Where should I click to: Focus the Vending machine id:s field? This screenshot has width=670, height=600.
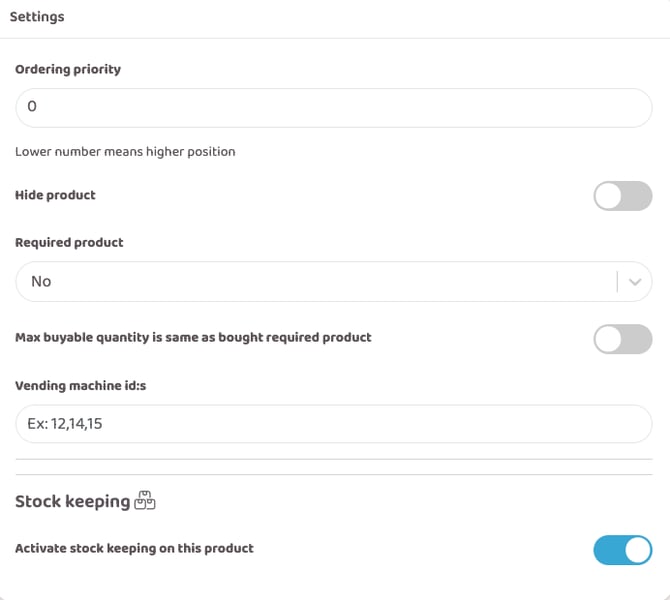point(333,424)
